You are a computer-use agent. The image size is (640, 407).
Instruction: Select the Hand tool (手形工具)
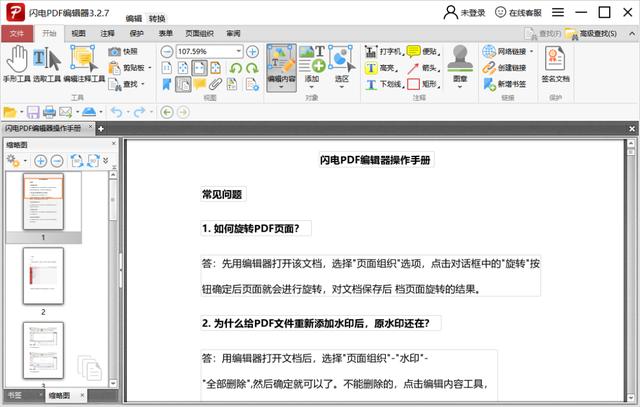[x=16, y=64]
